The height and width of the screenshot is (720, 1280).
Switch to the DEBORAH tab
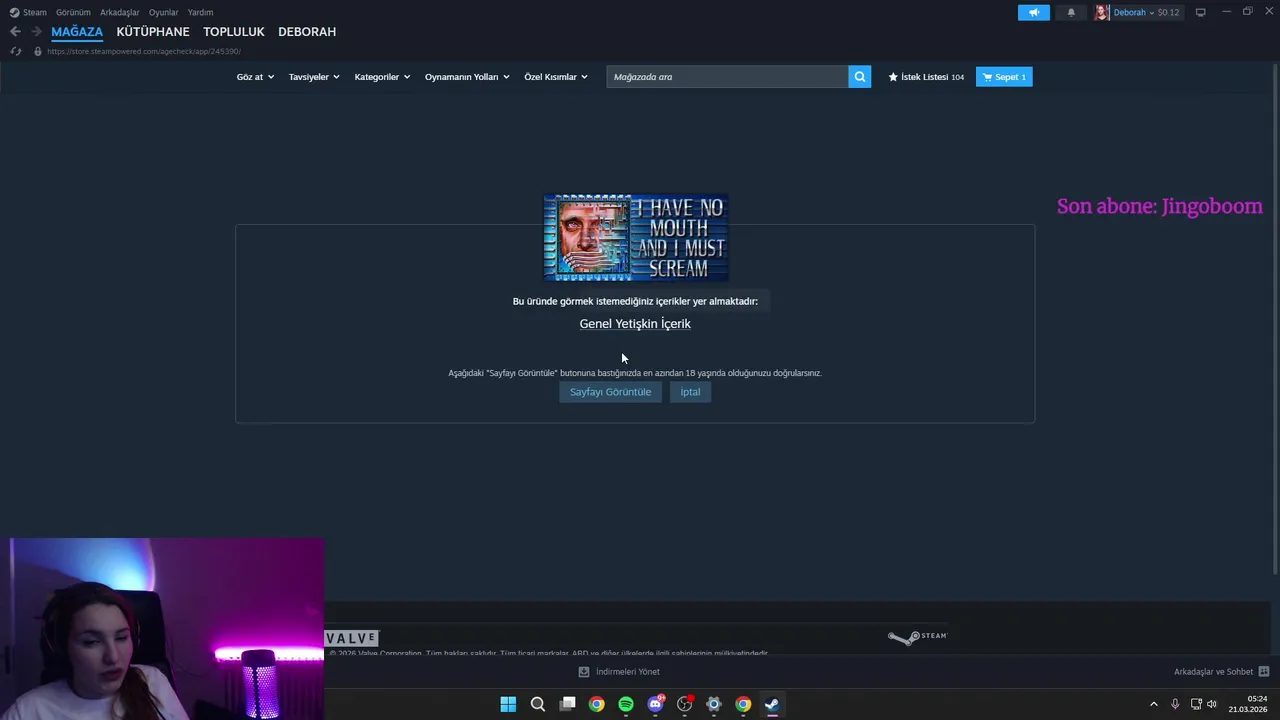307,32
